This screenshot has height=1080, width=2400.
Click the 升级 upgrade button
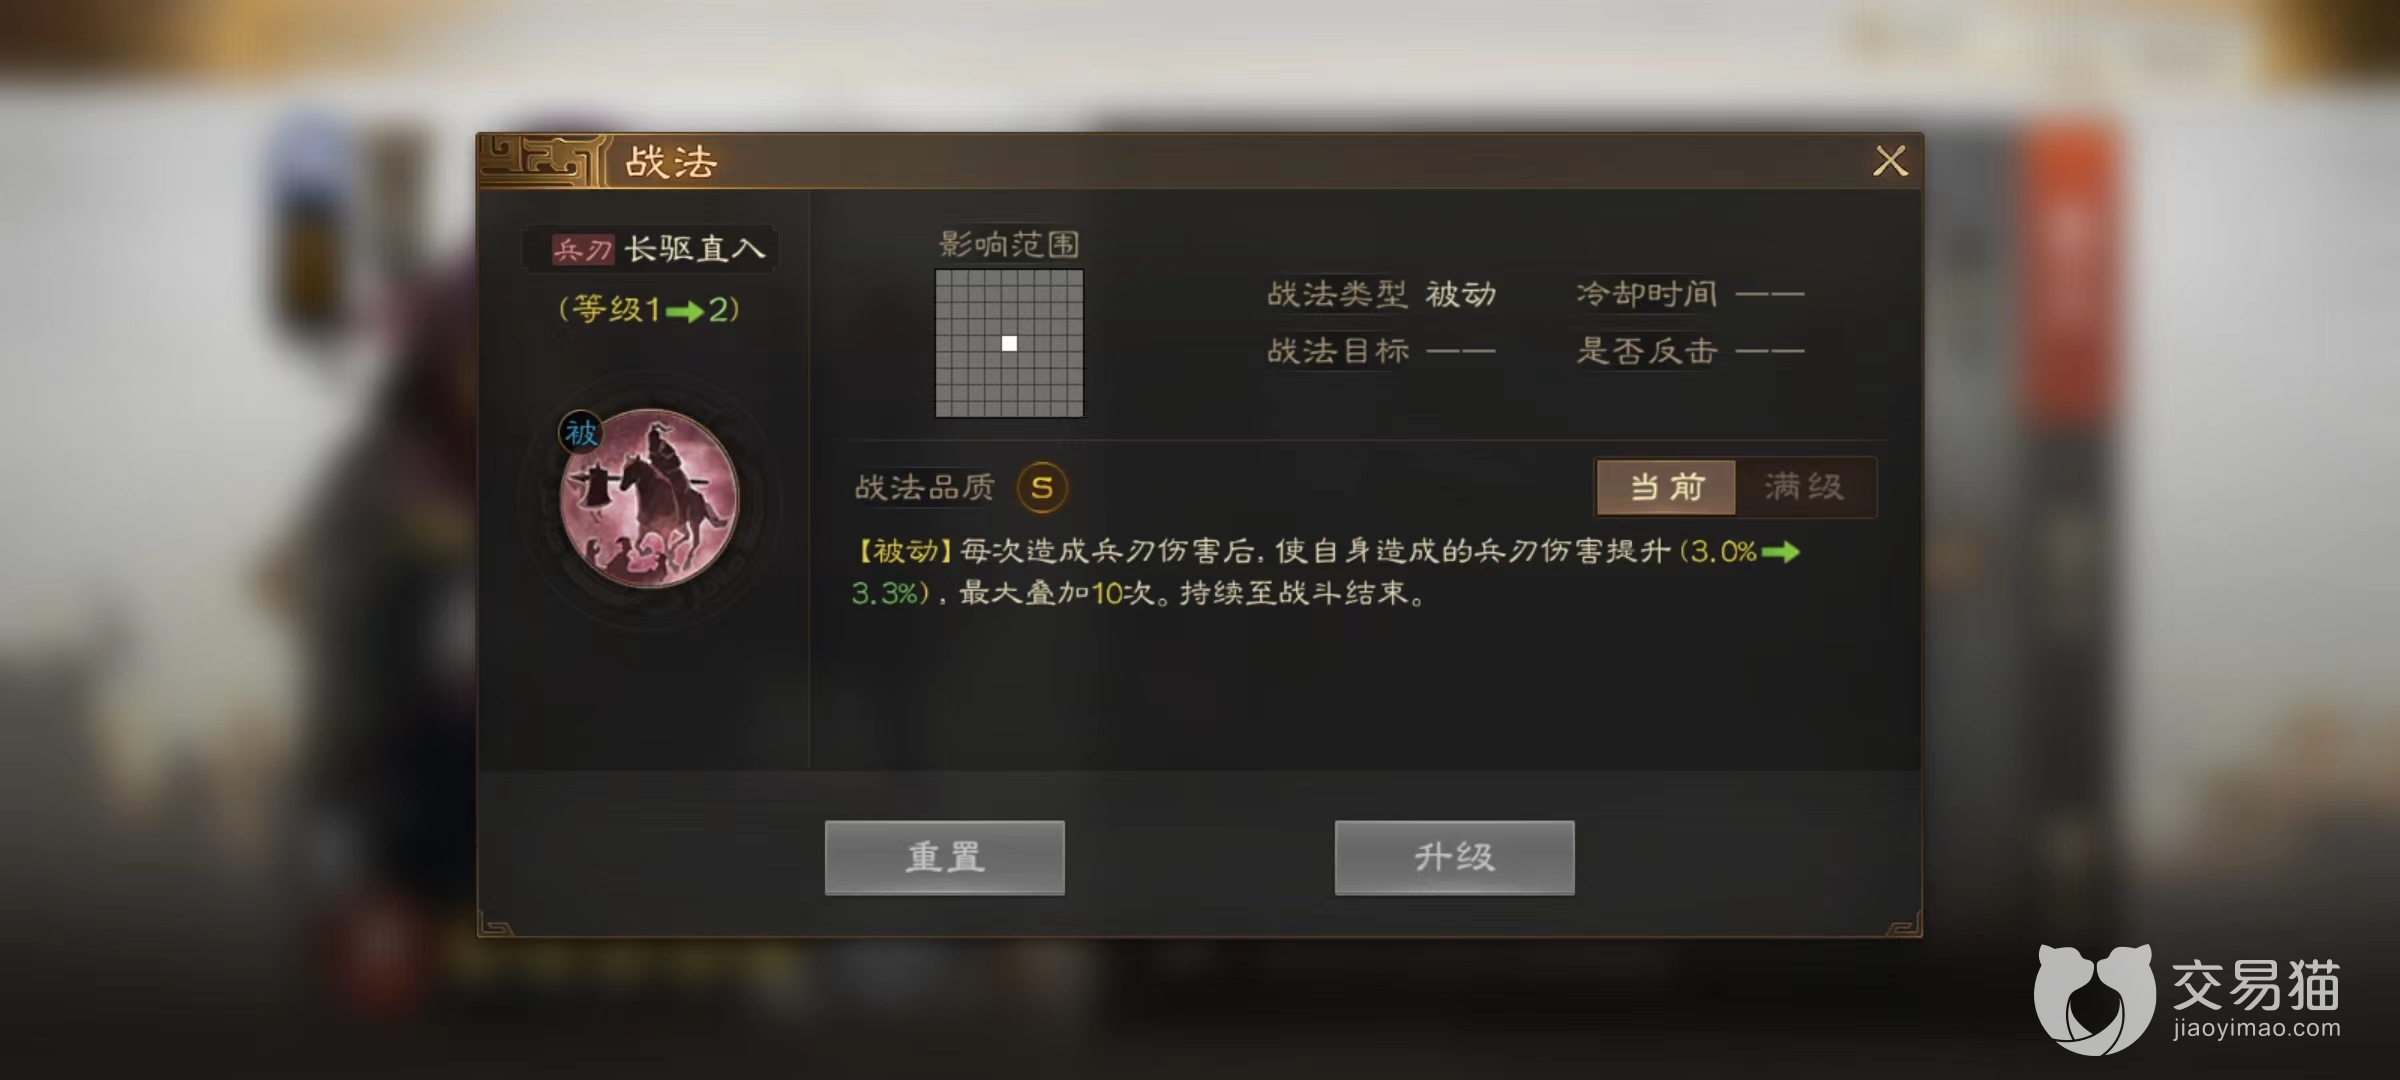tap(1455, 858)
